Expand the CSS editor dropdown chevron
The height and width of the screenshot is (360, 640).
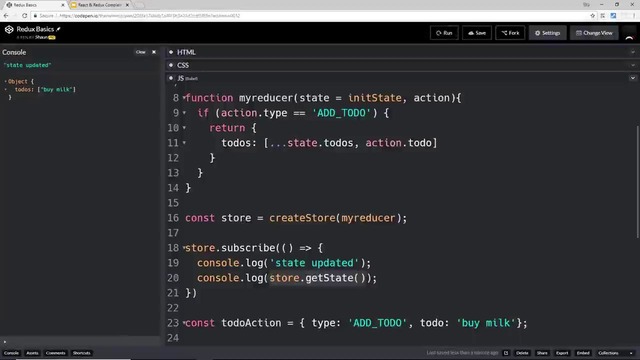coord(633,65)
